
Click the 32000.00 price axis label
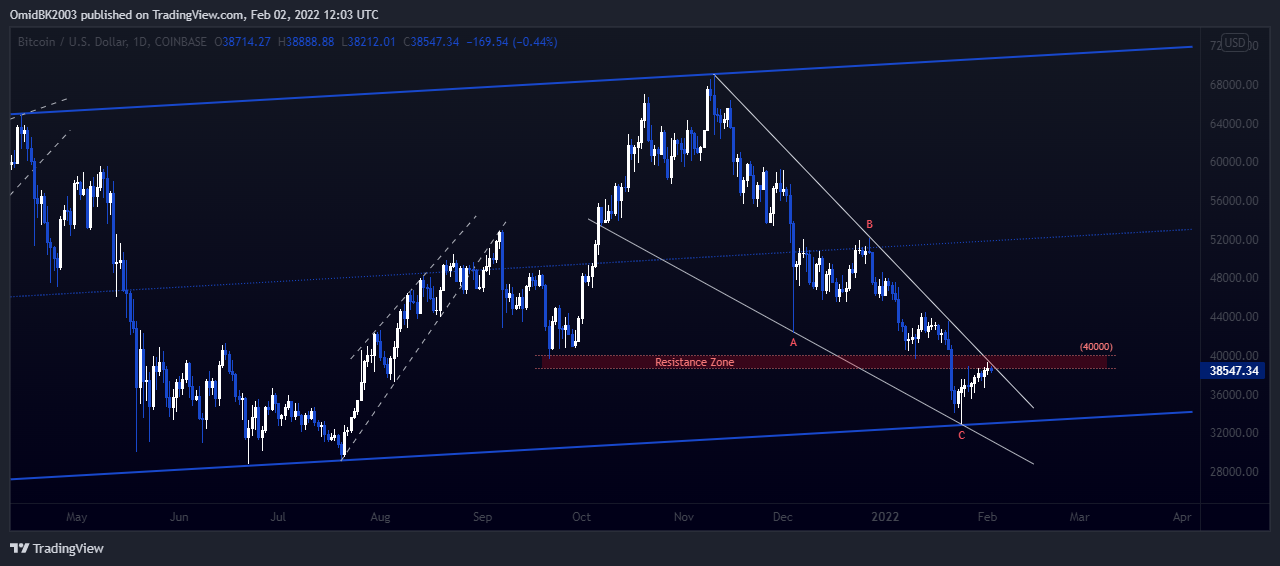tap(1232, 433)
